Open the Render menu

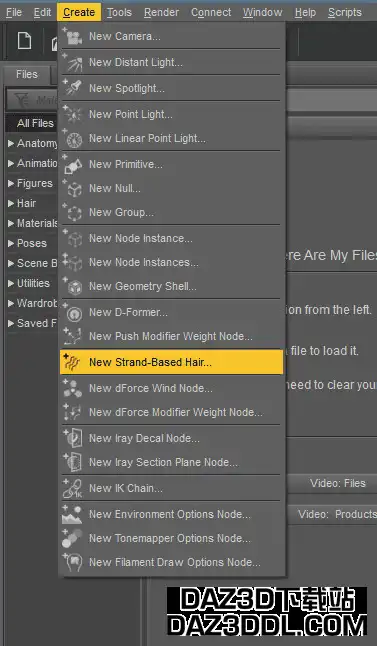point(162,12)
